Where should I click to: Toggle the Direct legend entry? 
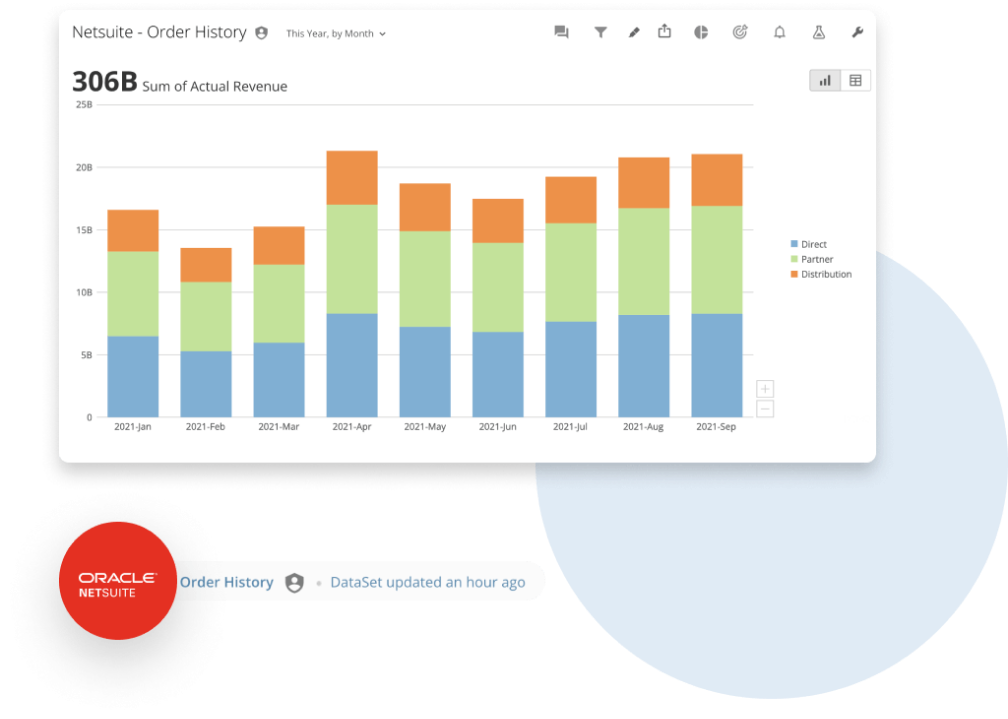click(809, 244)
